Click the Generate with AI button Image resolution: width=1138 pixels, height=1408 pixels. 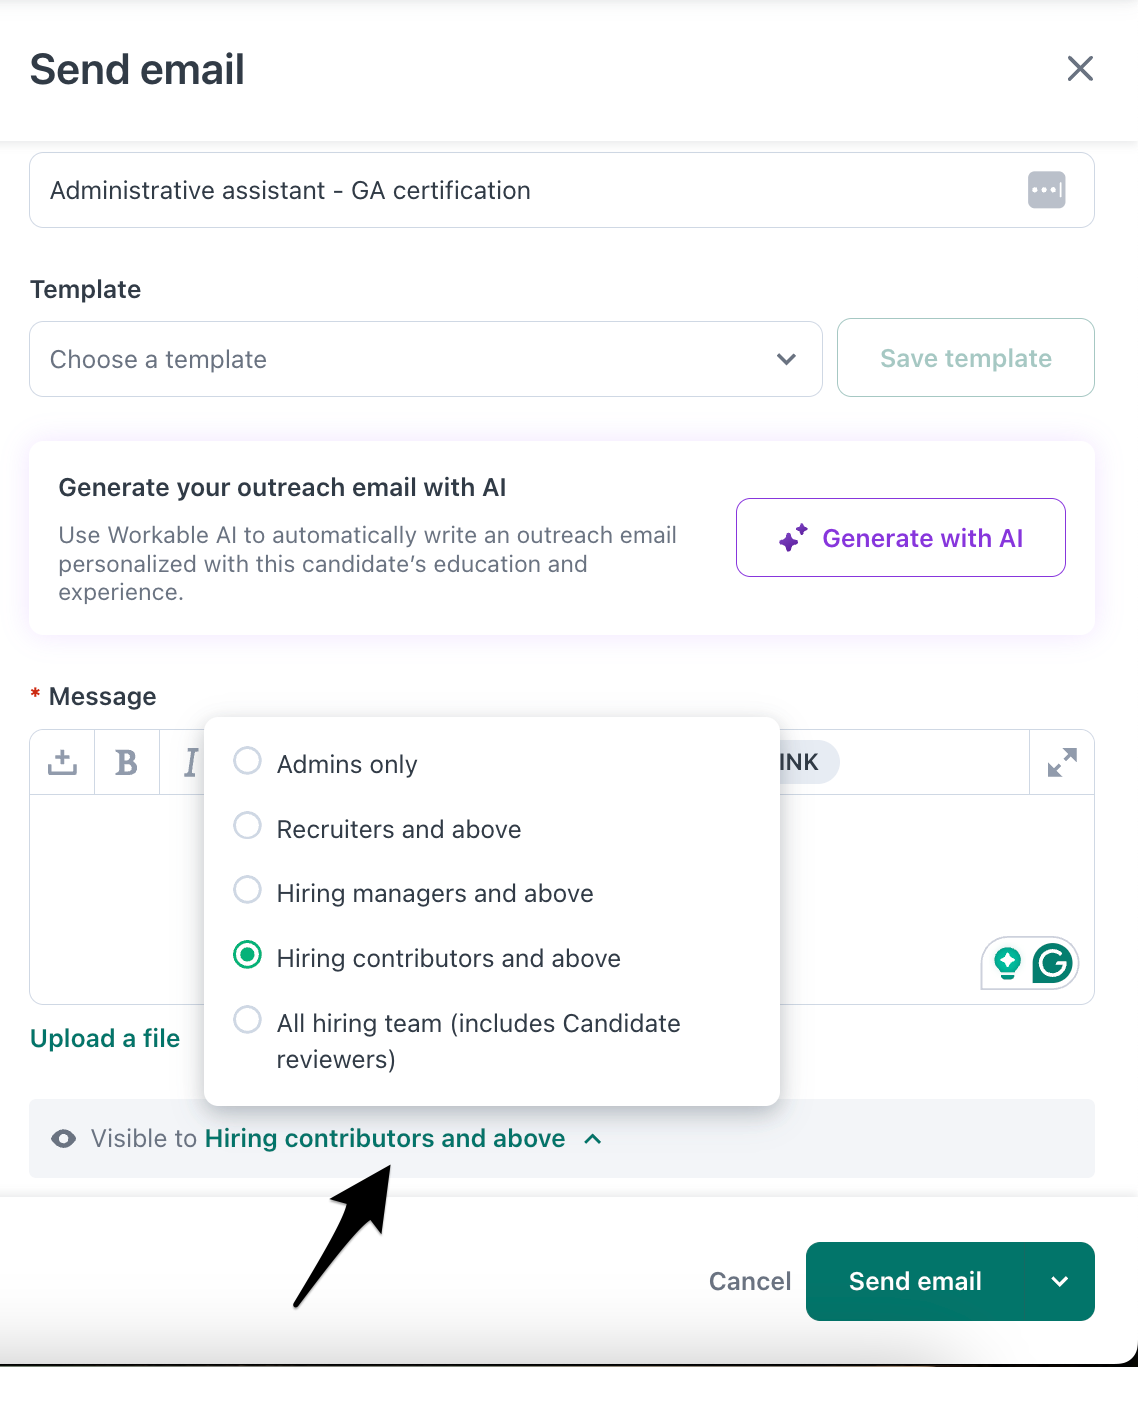(x=900, y=538)
